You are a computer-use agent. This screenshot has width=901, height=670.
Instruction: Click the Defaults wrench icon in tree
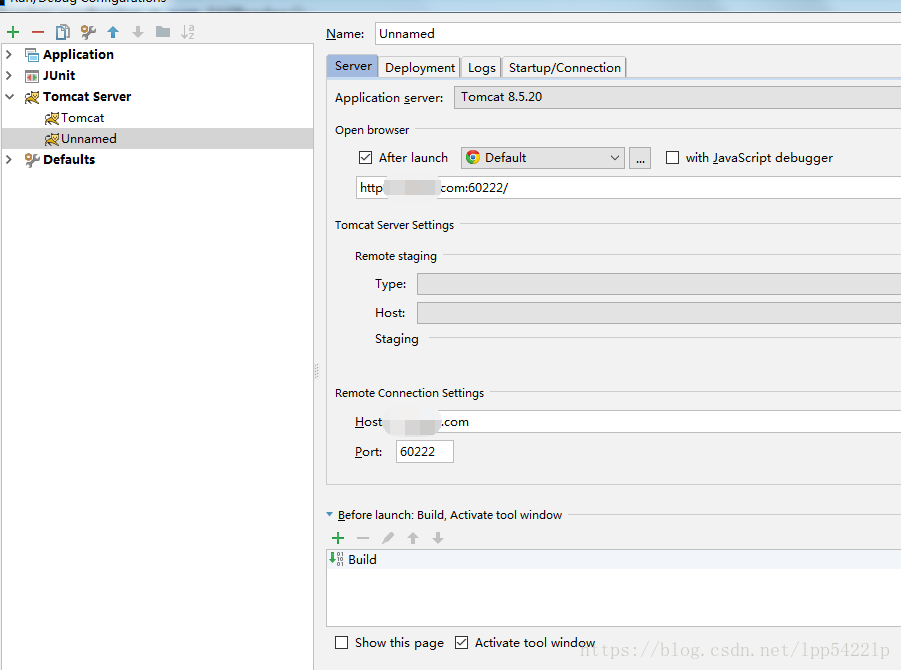(x=32, y=160)
